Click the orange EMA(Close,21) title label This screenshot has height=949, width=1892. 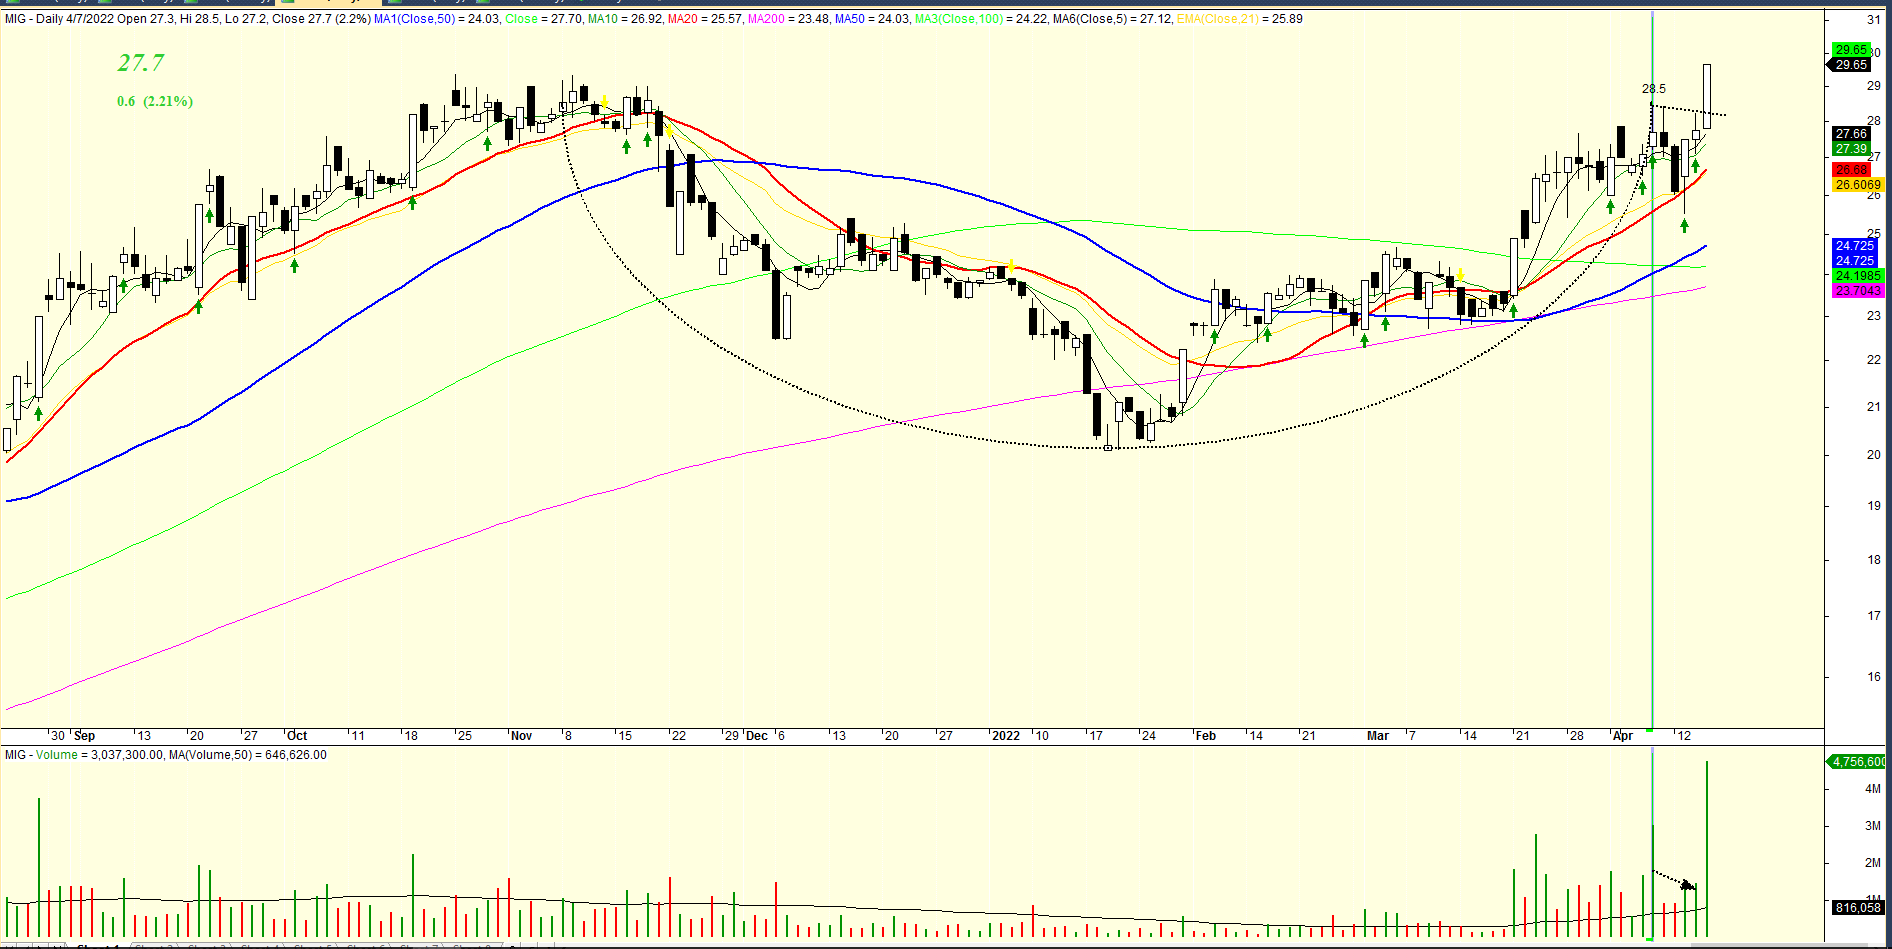click(x=1218, y=19)
